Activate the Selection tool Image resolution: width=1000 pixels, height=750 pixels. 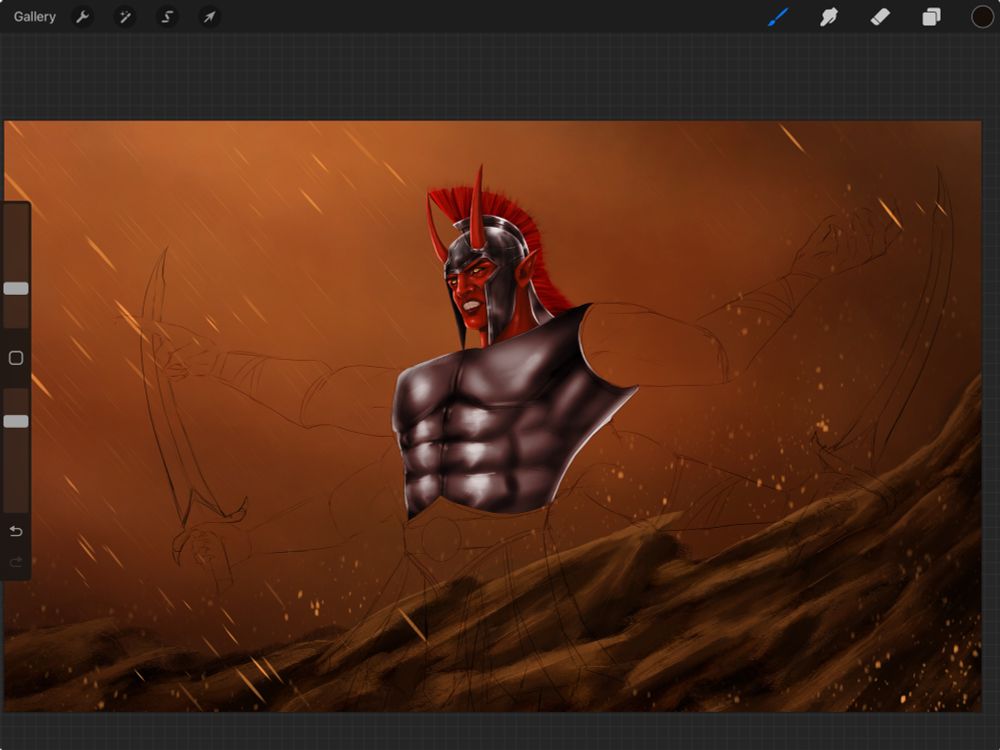(x=167, y=17)
